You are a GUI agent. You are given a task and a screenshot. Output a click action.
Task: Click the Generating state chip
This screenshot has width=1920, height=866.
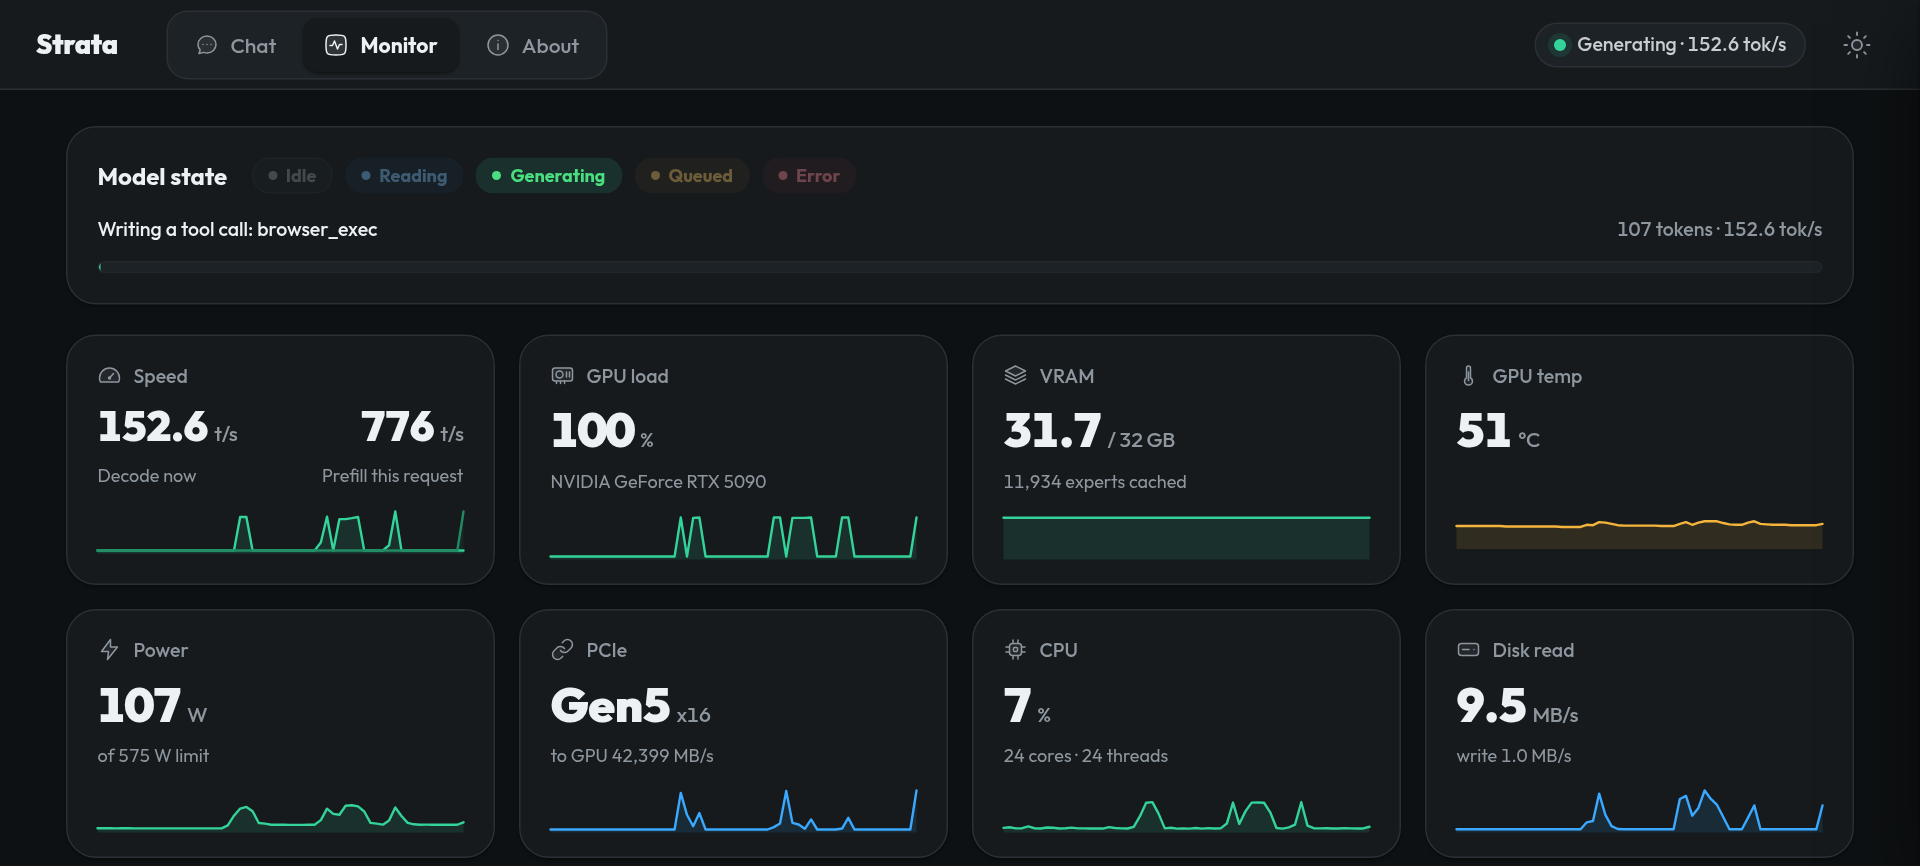point(548,176)
